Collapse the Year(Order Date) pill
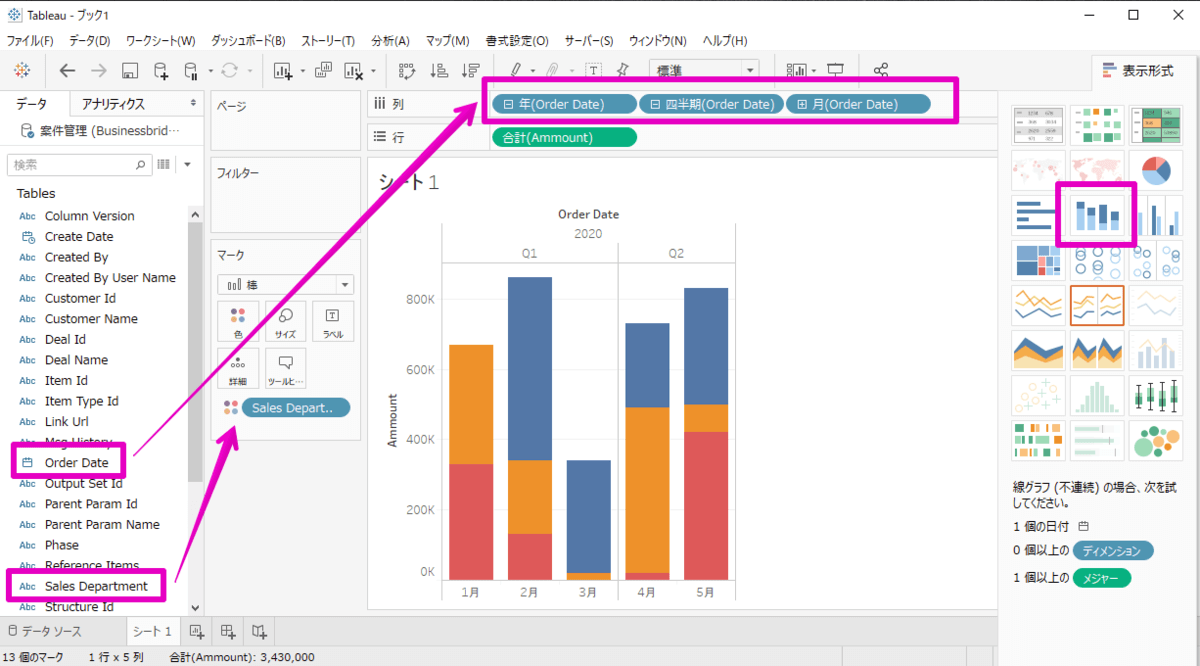Screen dimensions: 1200x666 (508, 104)
